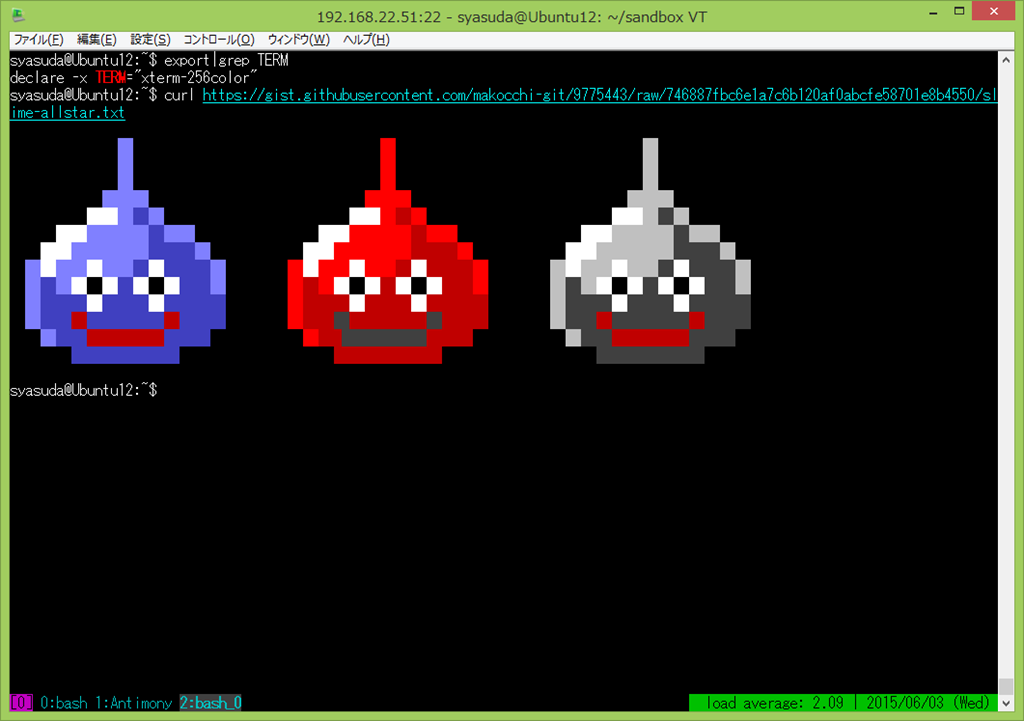
Task: Click the Tera Term icon in title bar
Action: tap(18, 15)
